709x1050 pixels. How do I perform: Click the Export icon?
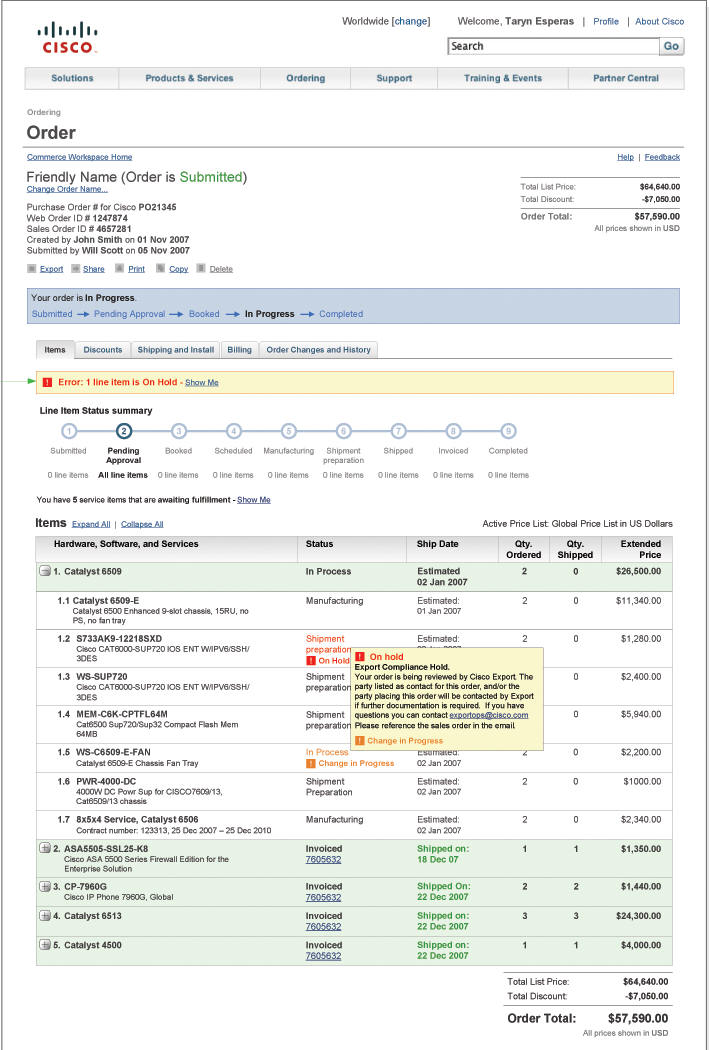coord(31,269)
